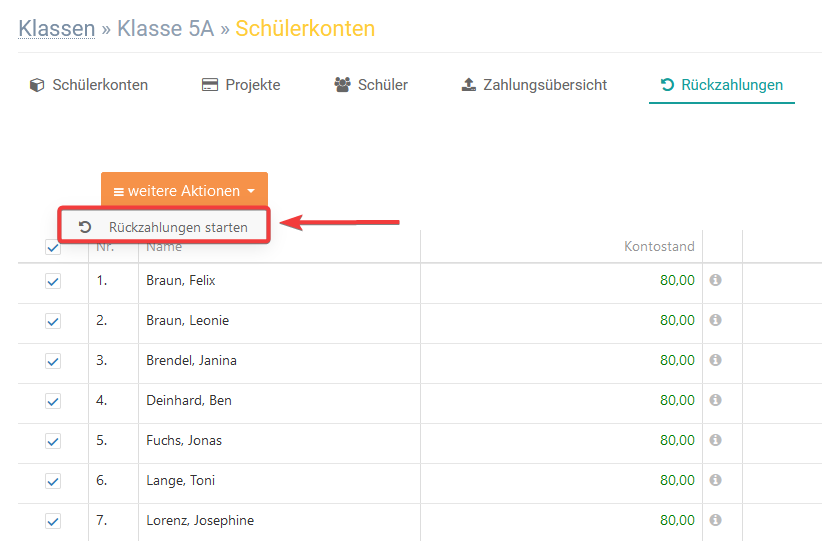Click info icon in Fuchs, Jonas row
The width and height of the screenshot is (822, 541).
point(715,441)
